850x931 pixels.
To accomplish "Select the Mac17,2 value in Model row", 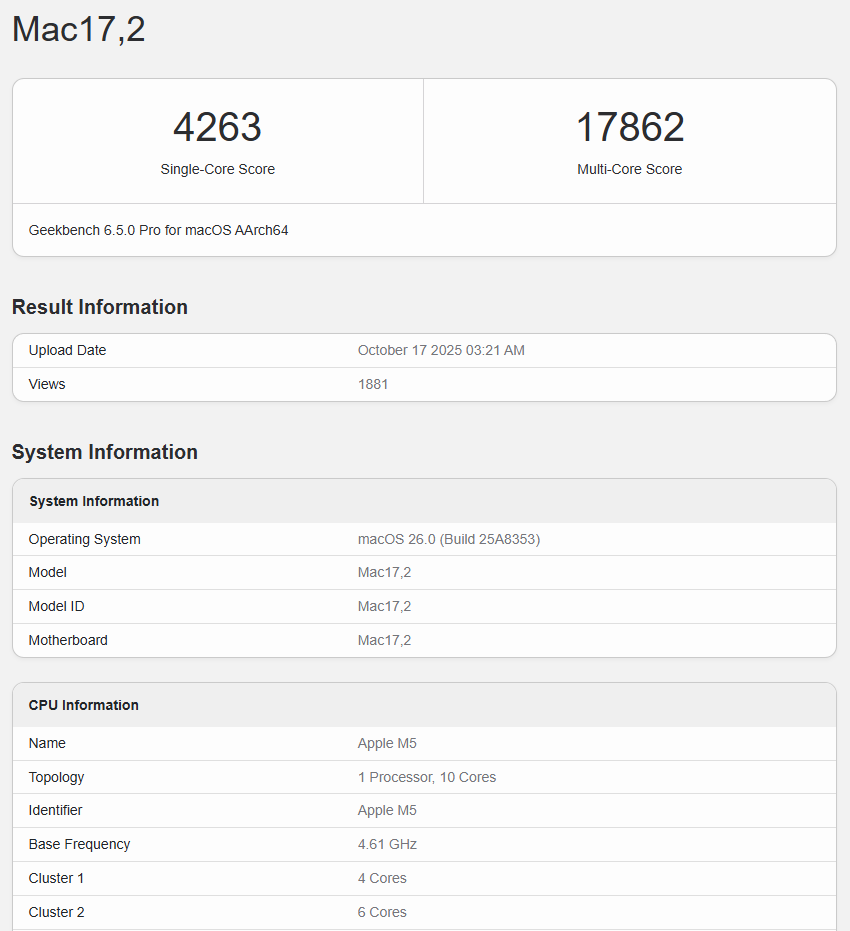I will click(384, 572).
